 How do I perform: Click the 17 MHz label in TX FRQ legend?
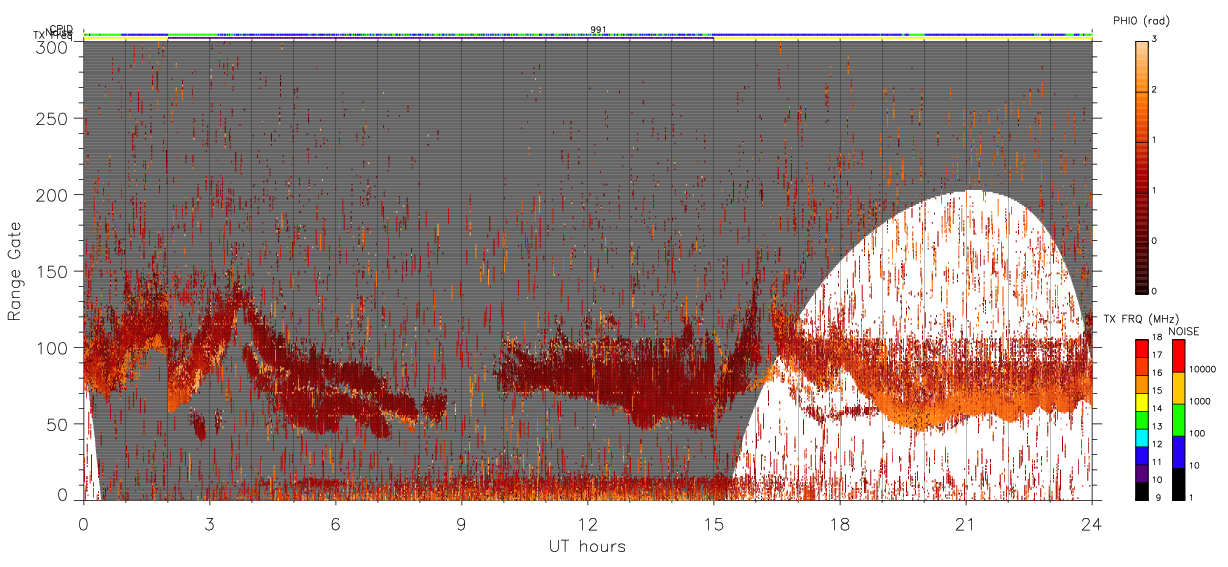[1156, 355]
